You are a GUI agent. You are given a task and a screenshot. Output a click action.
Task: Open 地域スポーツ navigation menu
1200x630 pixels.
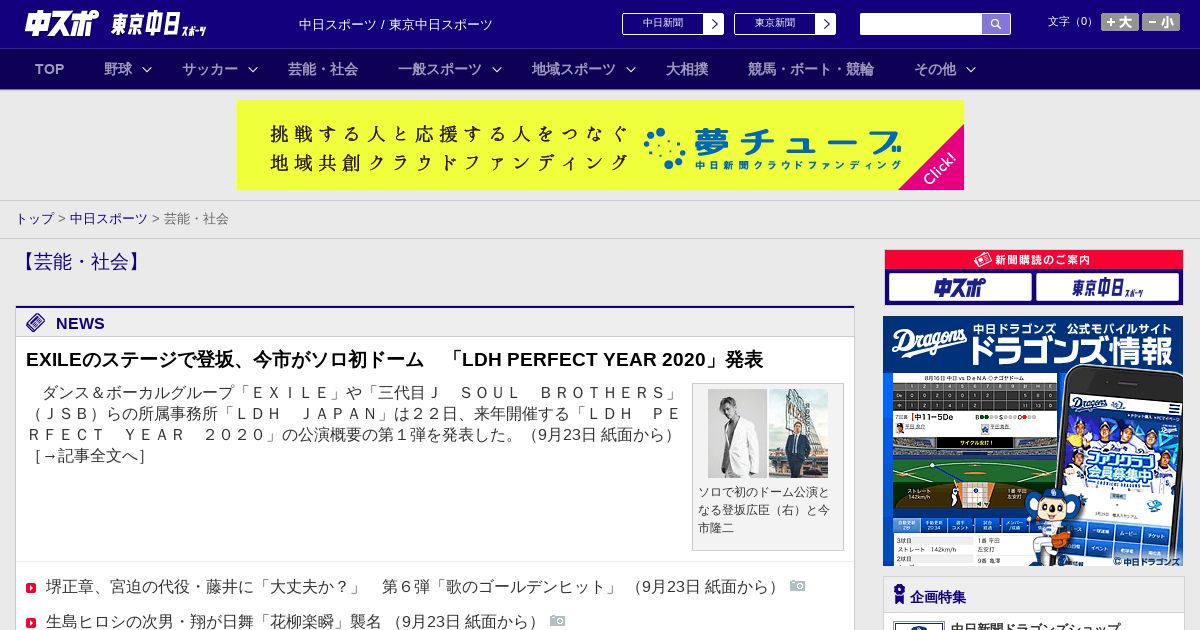[574, 69]
